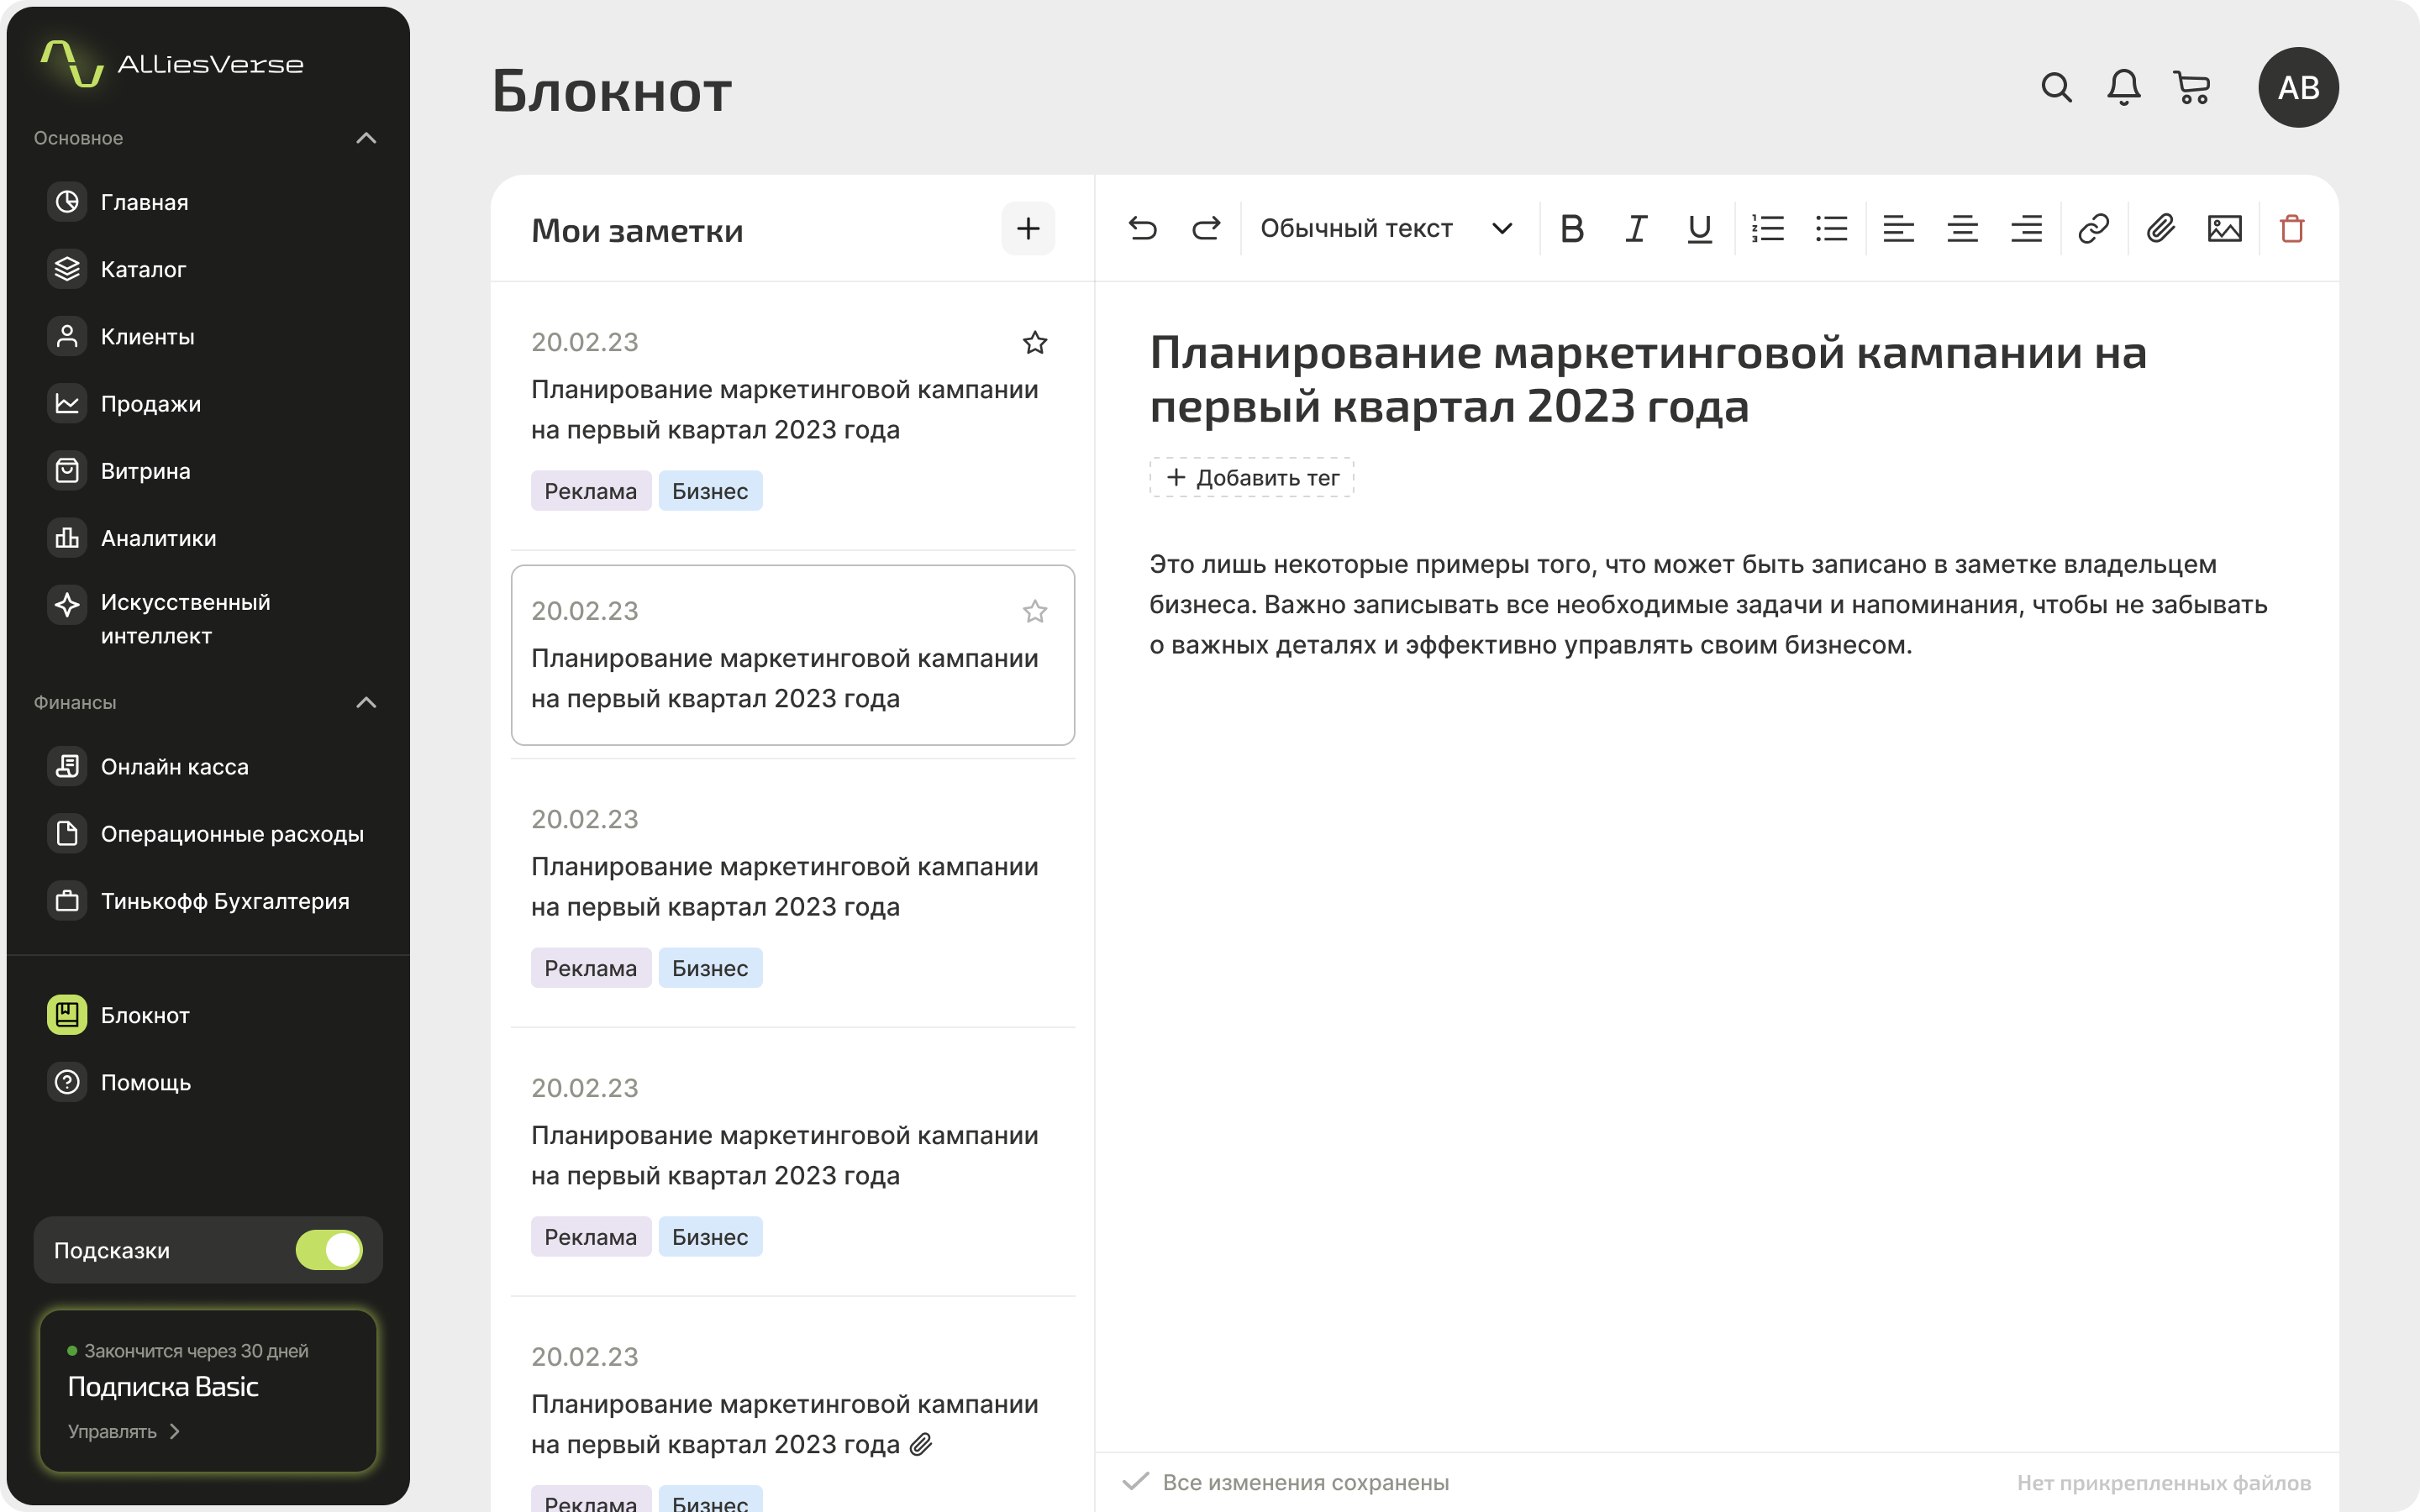Click 'Бизнес' tag on the first note
Screen dimensions: 2420x1512
[x=710, y=491]
